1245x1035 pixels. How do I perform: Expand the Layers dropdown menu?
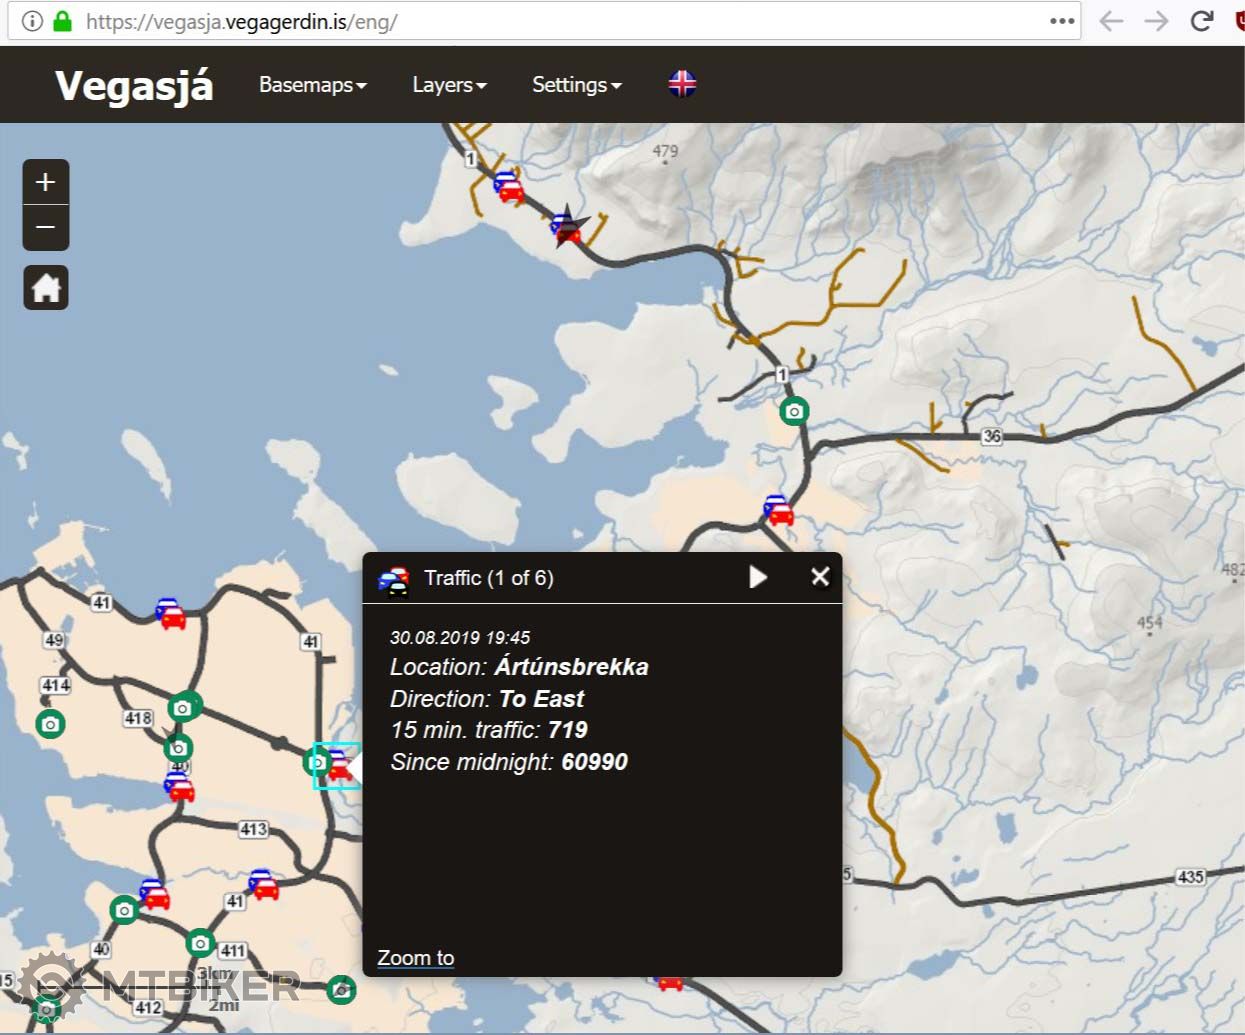(449, 85)
